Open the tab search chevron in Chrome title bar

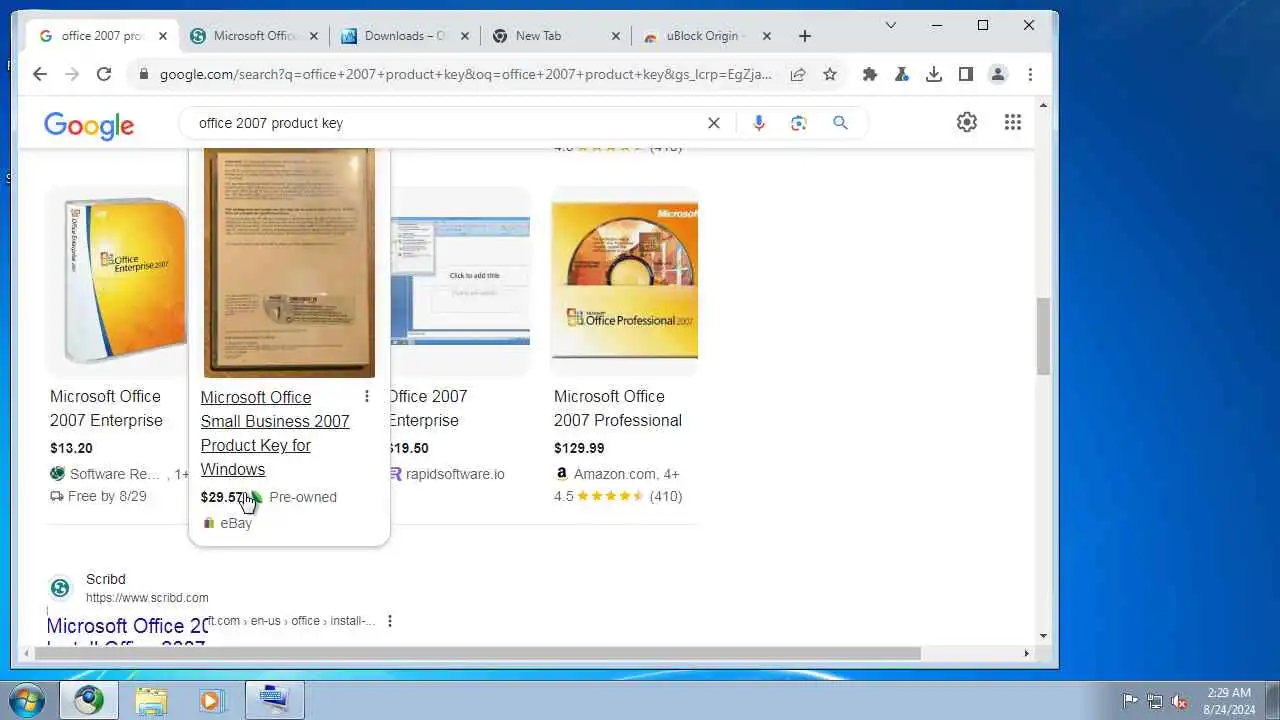891,25
